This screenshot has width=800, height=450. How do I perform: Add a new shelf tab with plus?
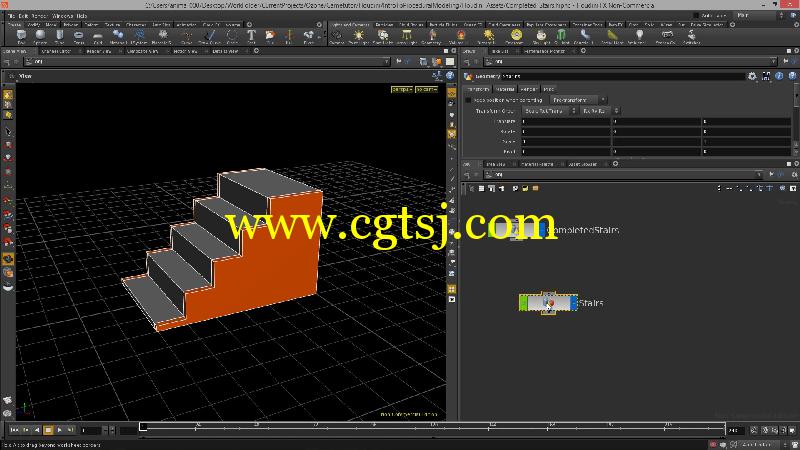[x=249, y=24]
